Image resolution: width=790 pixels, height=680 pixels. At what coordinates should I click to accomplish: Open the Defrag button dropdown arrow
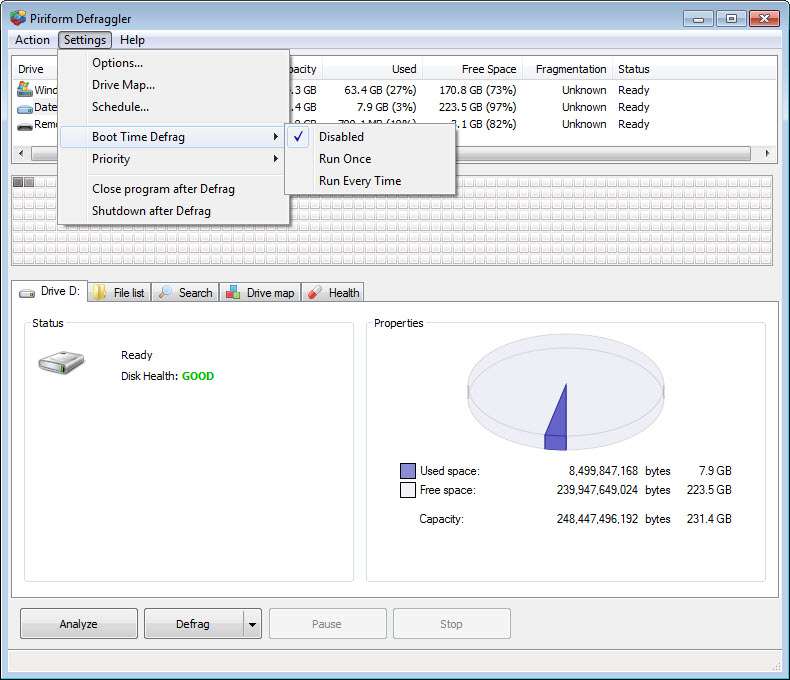pyautogui.click(x=252, y=624)
